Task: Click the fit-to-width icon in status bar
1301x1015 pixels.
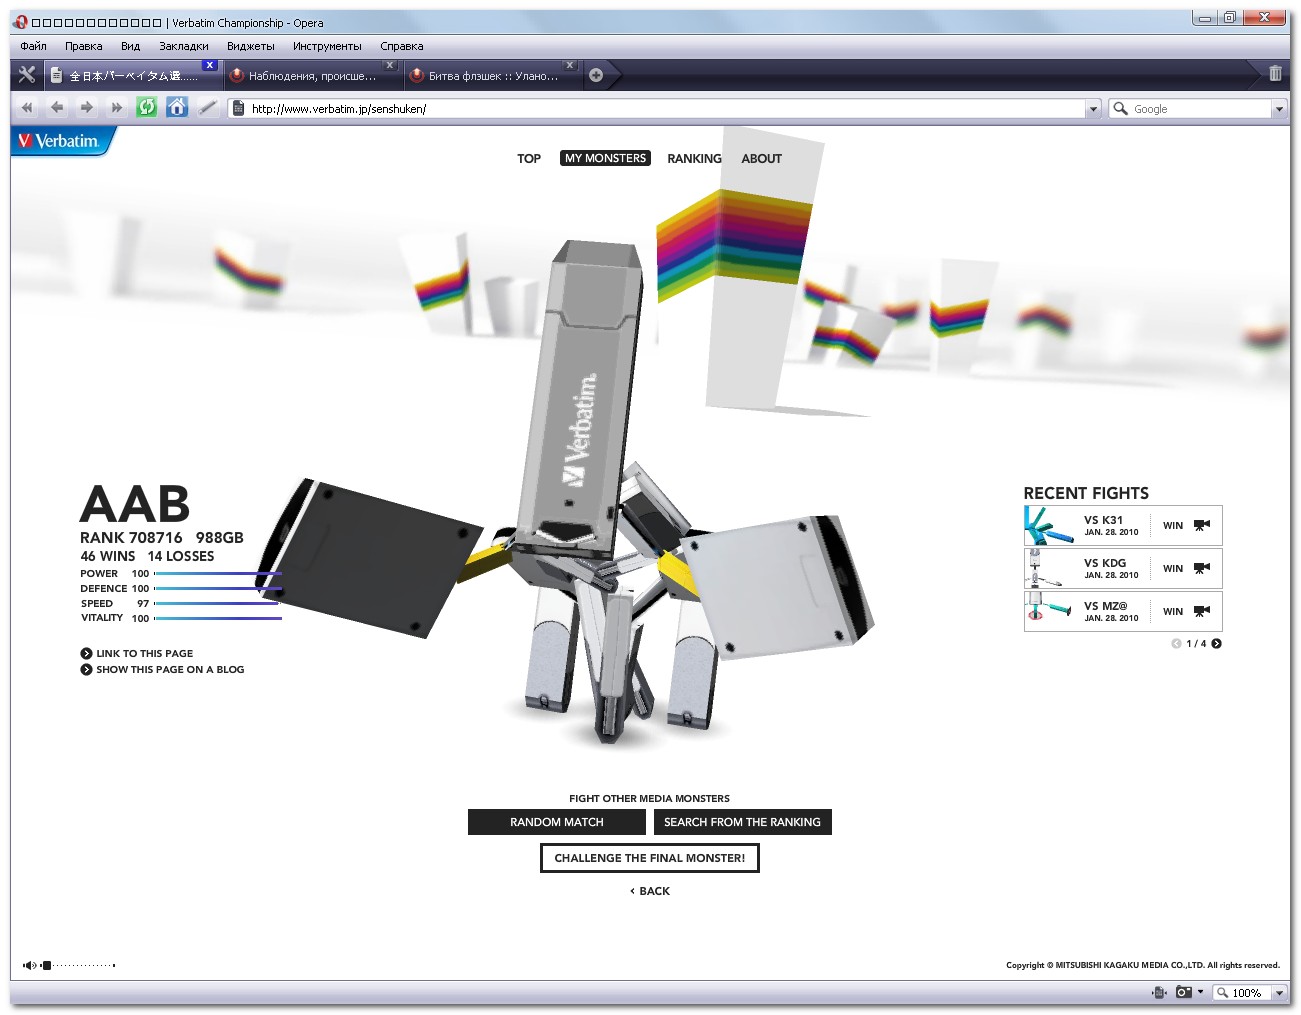Action: [1159, 992]
